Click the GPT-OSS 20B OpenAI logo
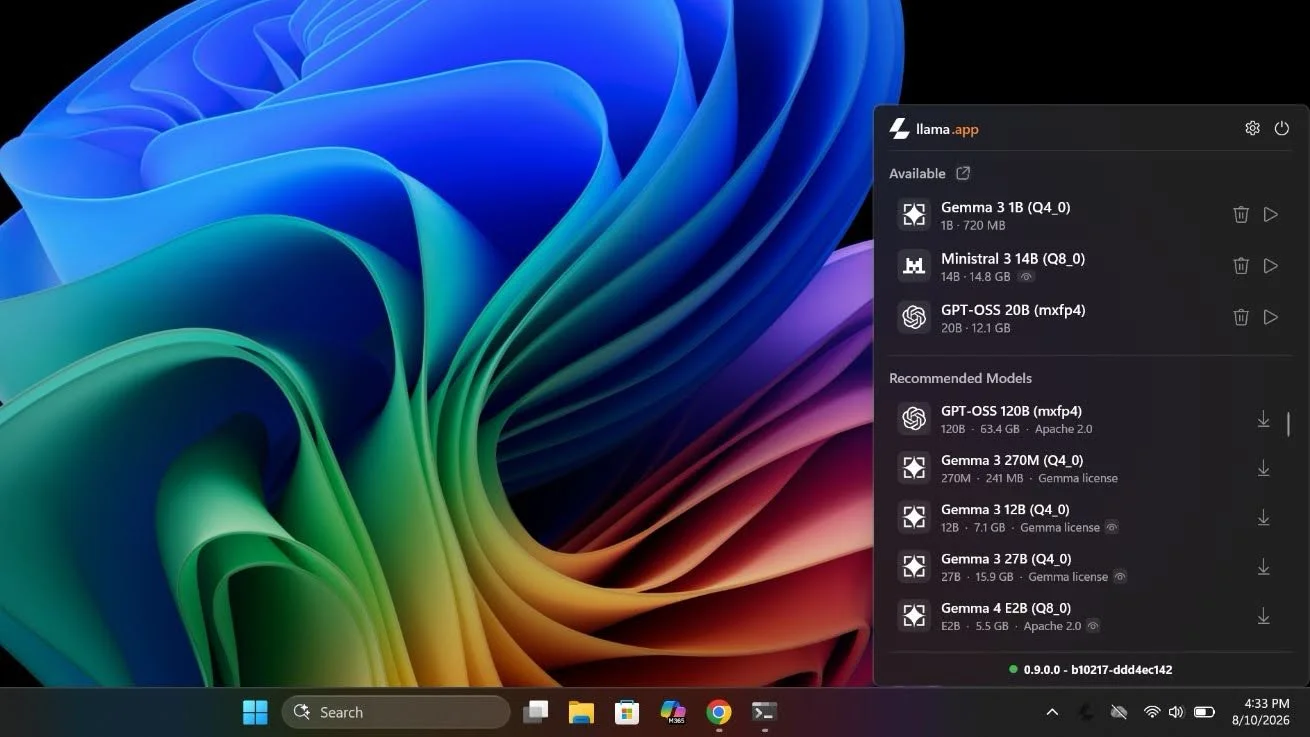This screenshot has width=1310, height=737. [x=913, y=317]
